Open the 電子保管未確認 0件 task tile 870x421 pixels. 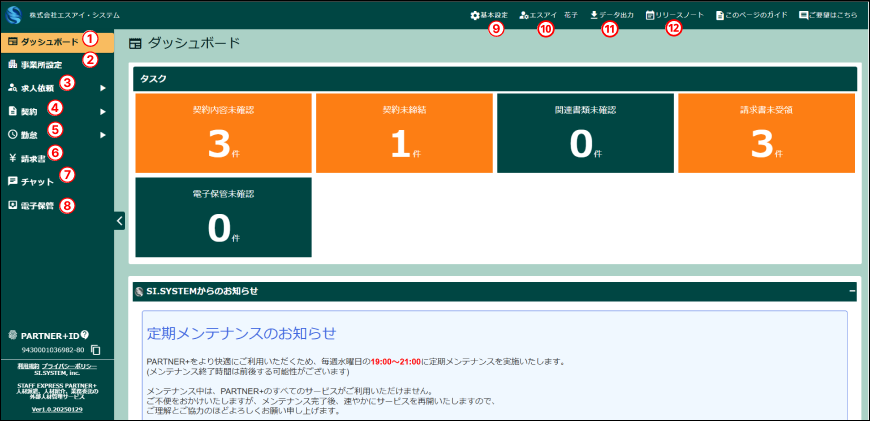pos(224,217)
